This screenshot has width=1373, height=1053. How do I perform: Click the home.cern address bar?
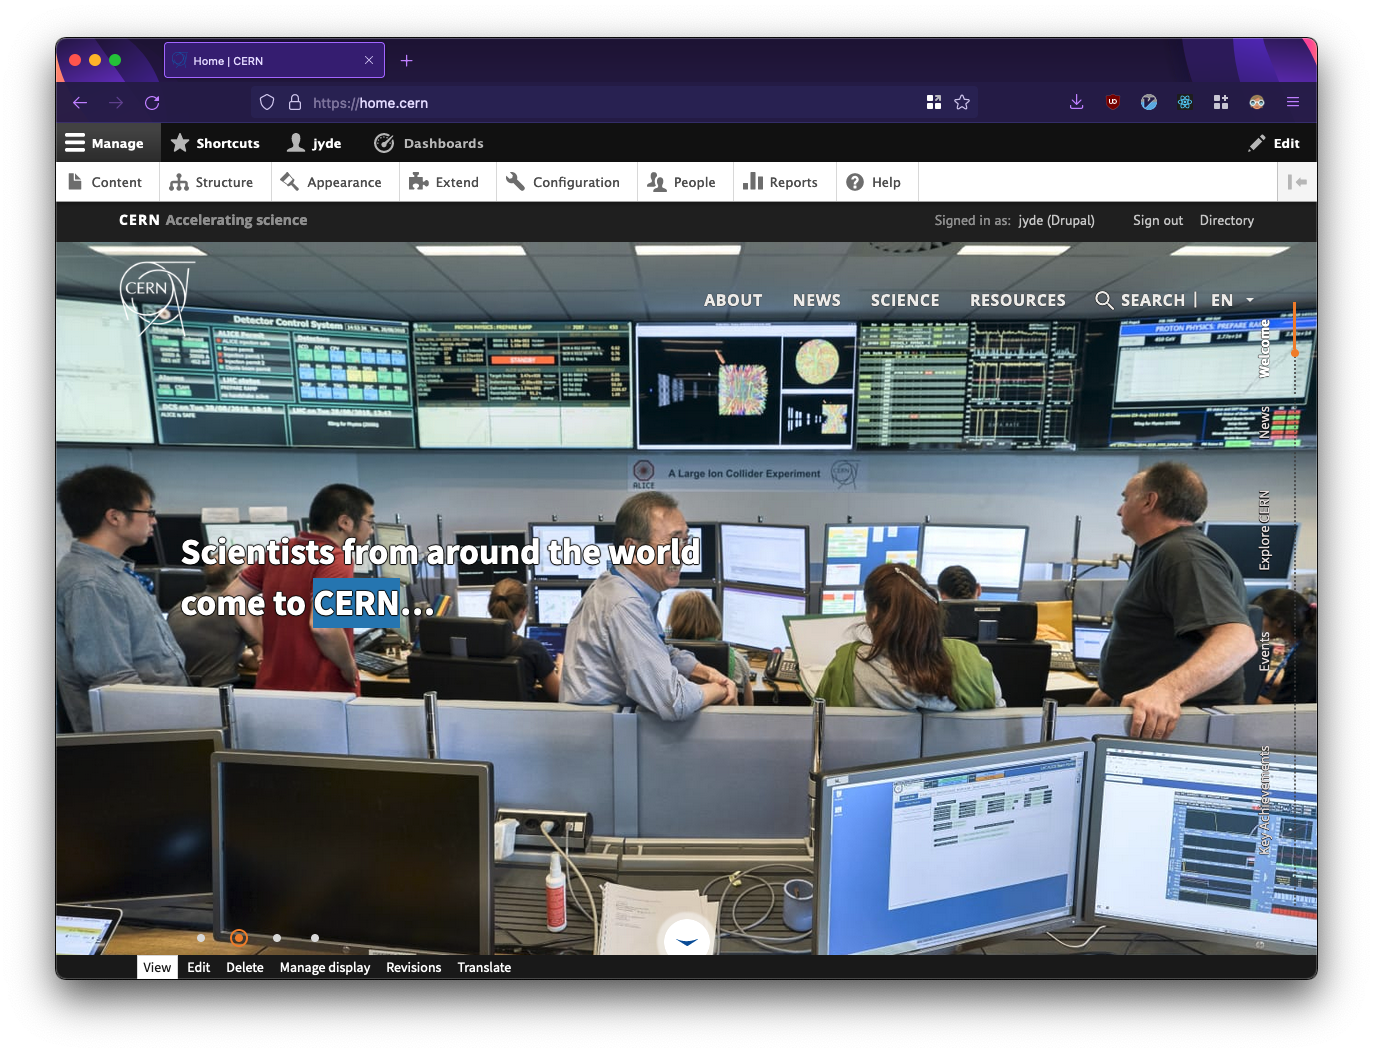615,103
